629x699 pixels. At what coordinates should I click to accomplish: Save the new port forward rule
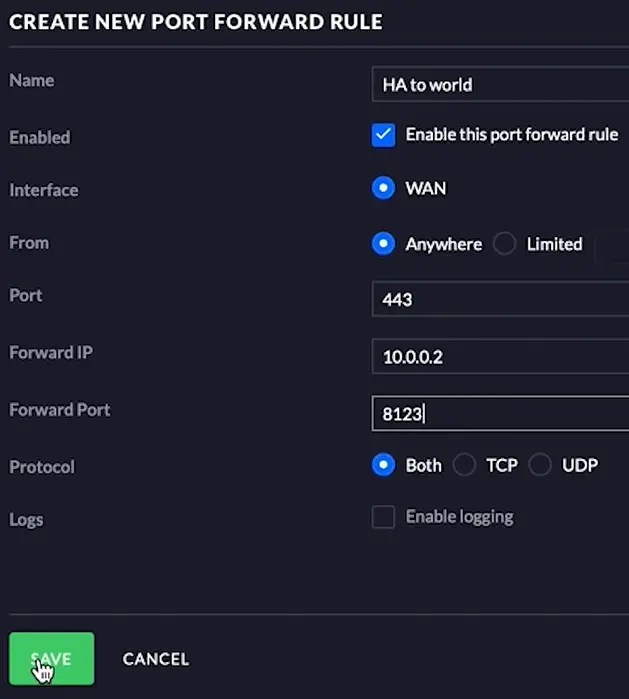point(52,658)
